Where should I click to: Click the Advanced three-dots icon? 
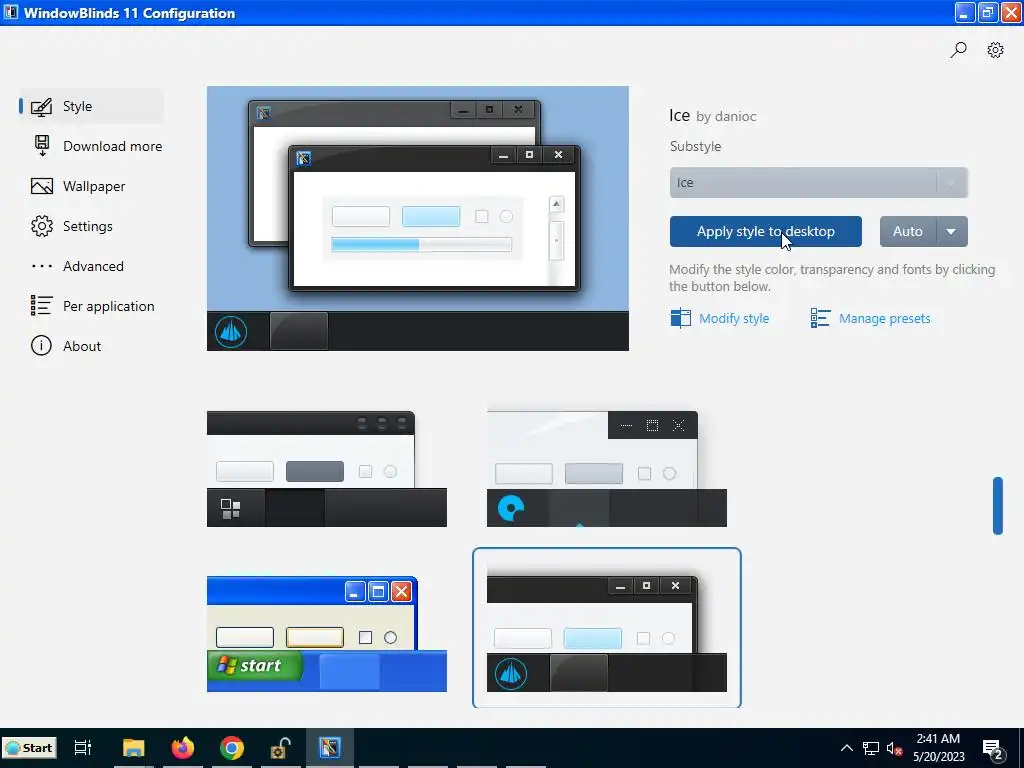click(x=42, y=266)
